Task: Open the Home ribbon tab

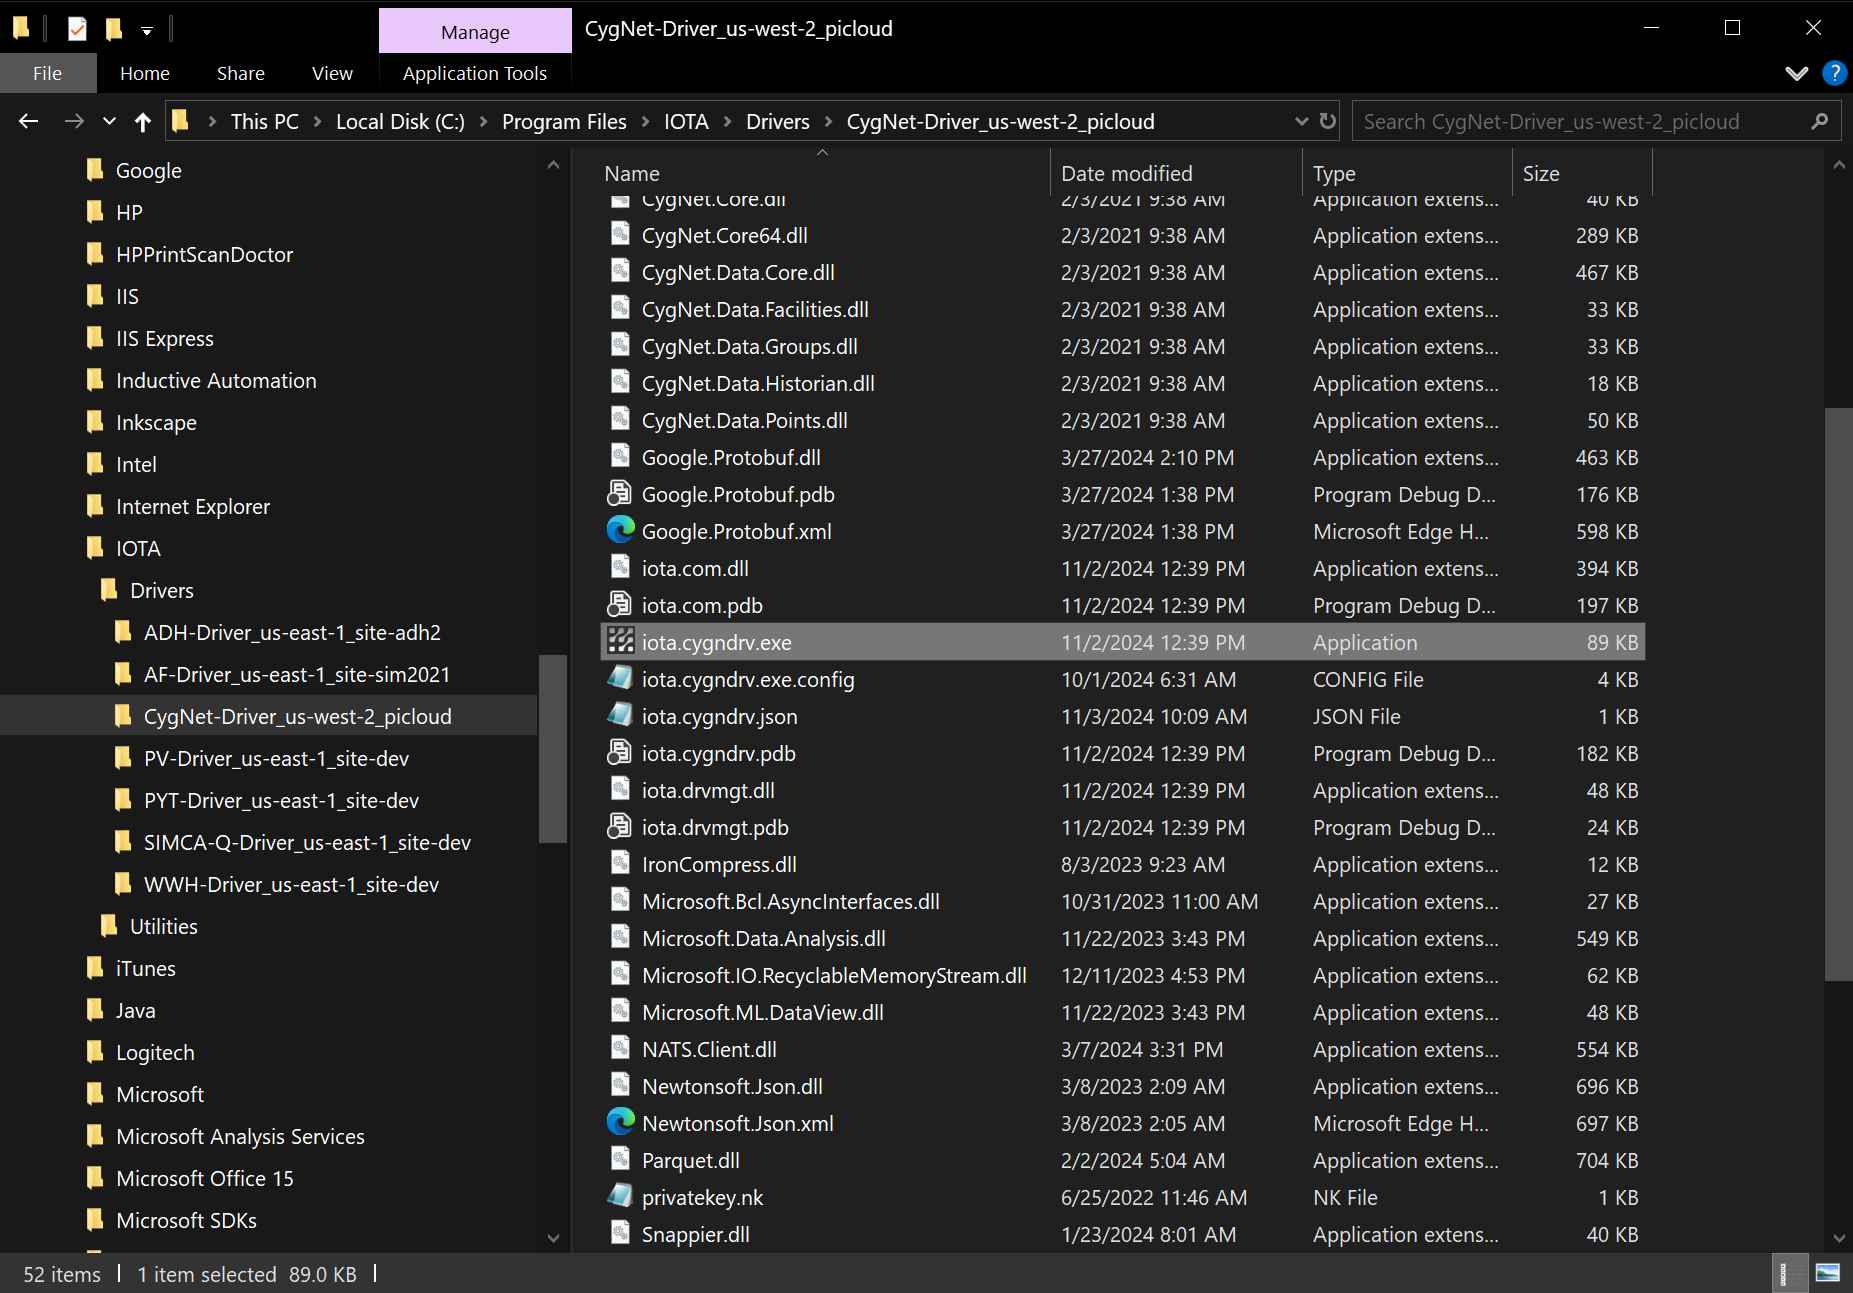Action: 145,73
